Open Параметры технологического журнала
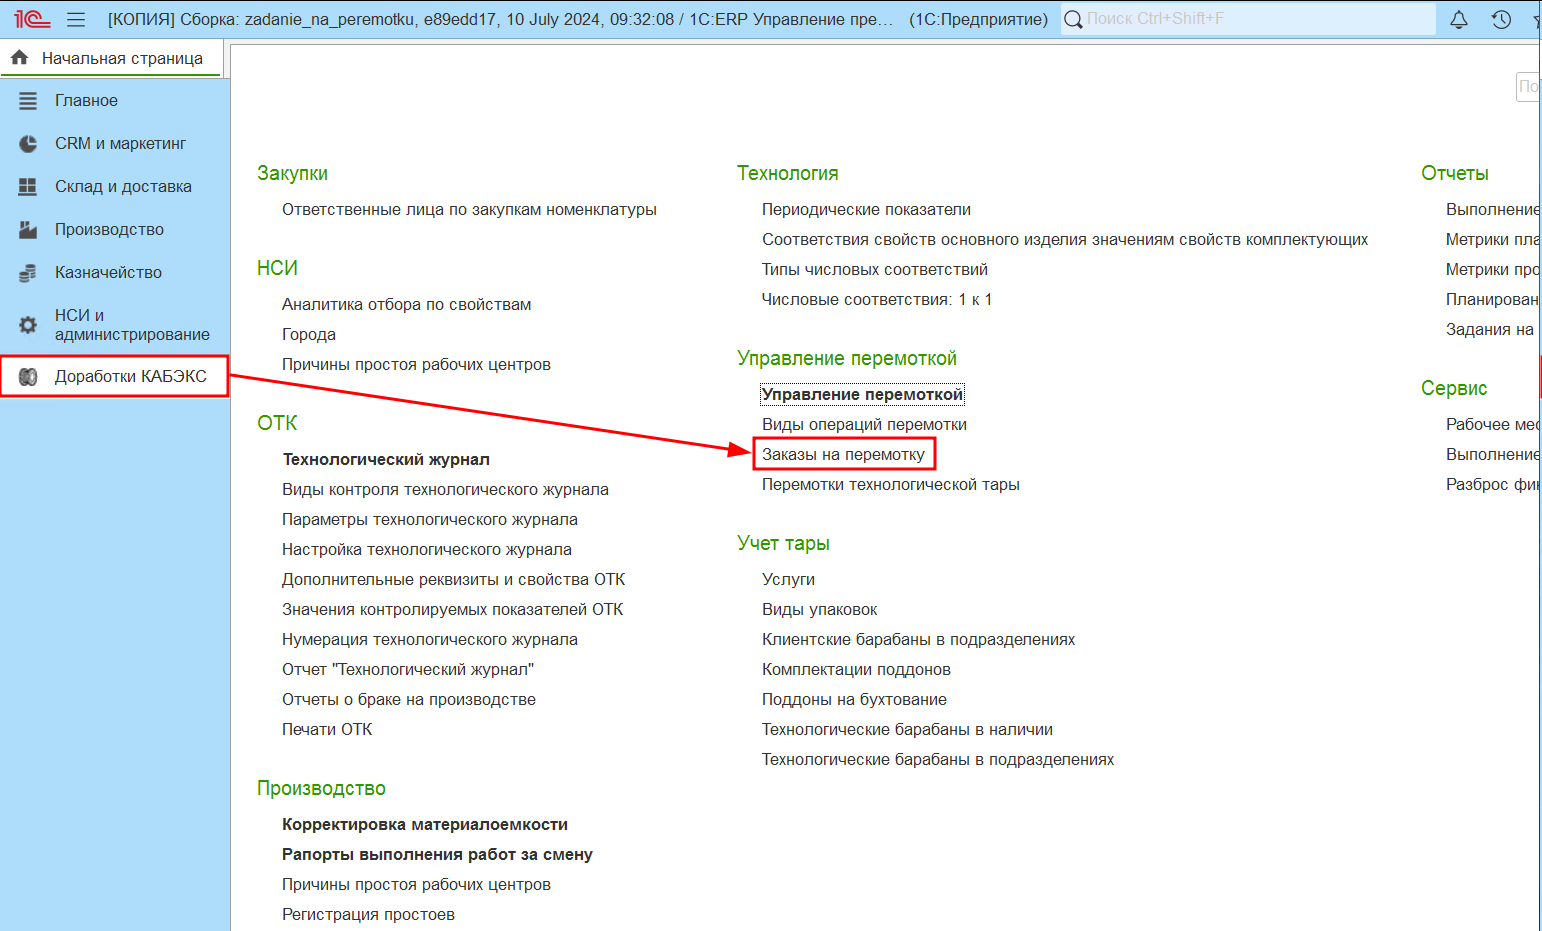Screen dimensions: 1542x931 tap(430, 520)
